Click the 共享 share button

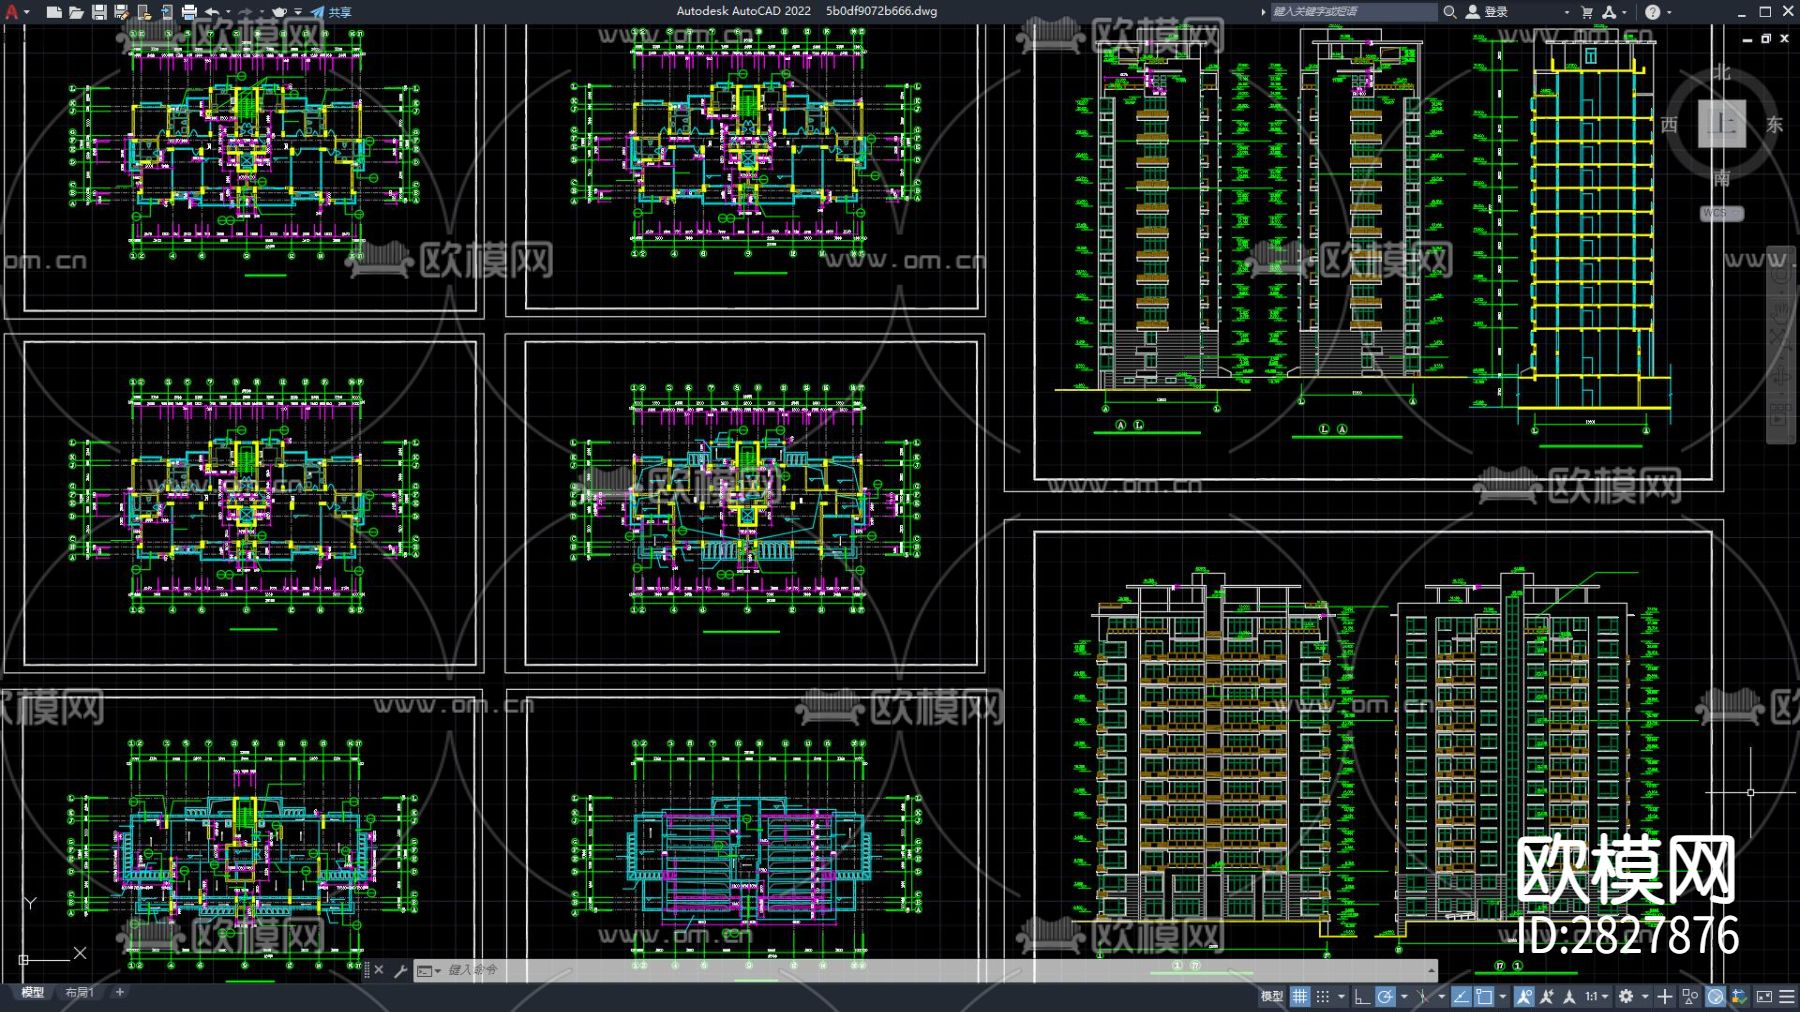331,12
